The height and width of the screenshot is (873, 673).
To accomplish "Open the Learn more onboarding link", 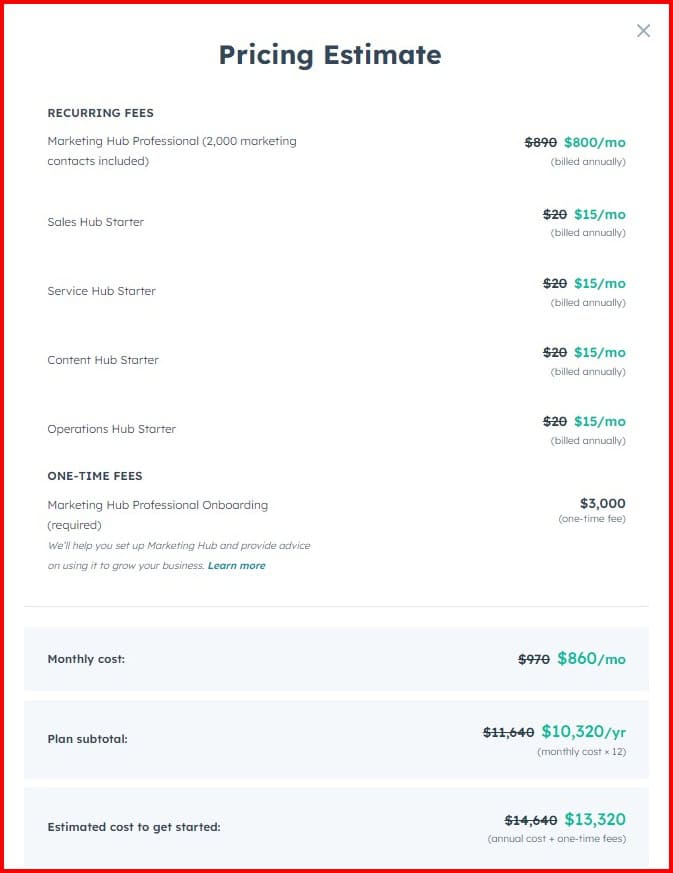I will pyautogui.click(x=237, y=566).
